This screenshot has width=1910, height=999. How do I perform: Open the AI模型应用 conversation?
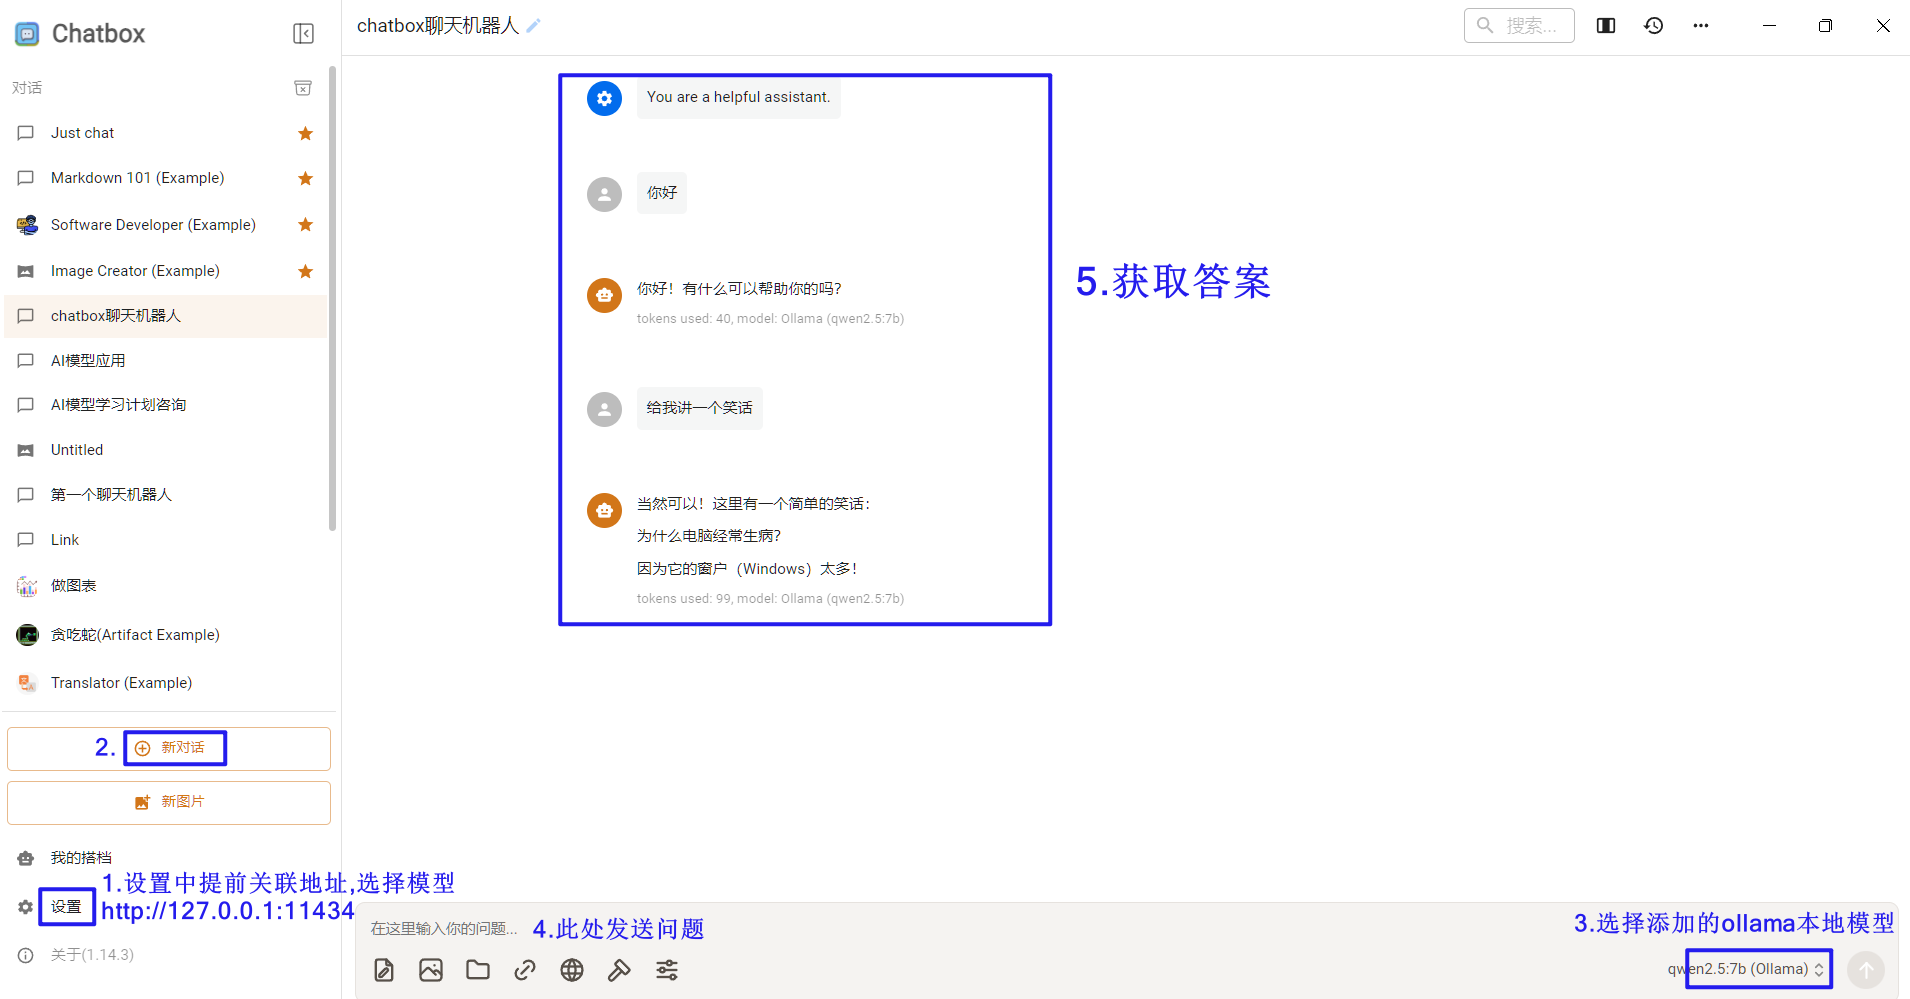click(x=166, y=361)
